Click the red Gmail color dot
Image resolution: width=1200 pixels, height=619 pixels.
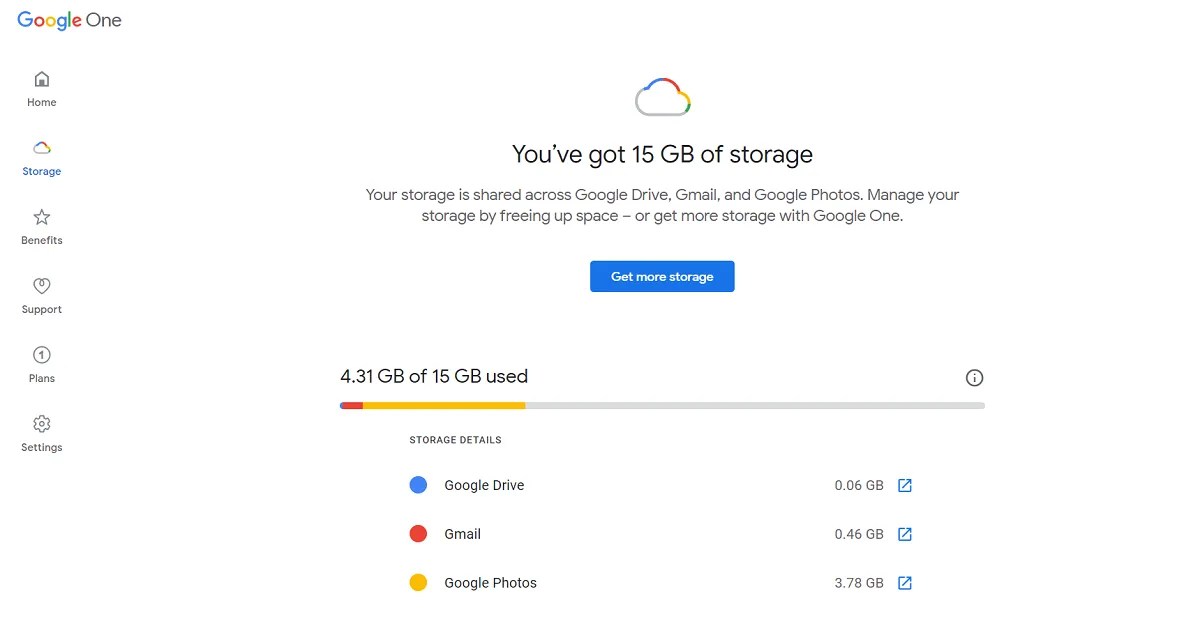pos(419,534)
